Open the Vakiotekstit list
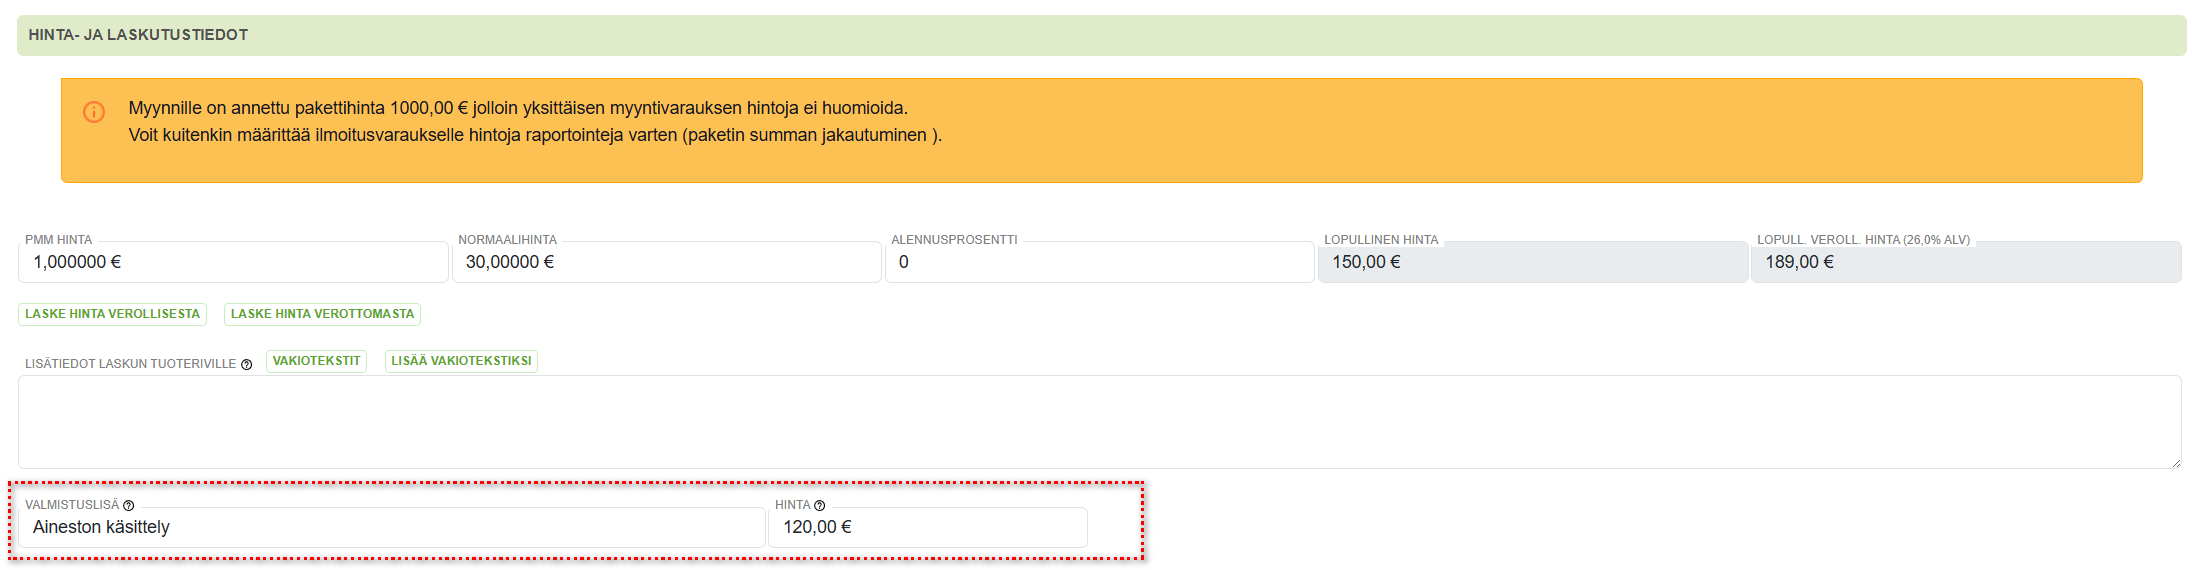Image resolution: width=2203 pixels, height=570 pixels. coord(316,361)
